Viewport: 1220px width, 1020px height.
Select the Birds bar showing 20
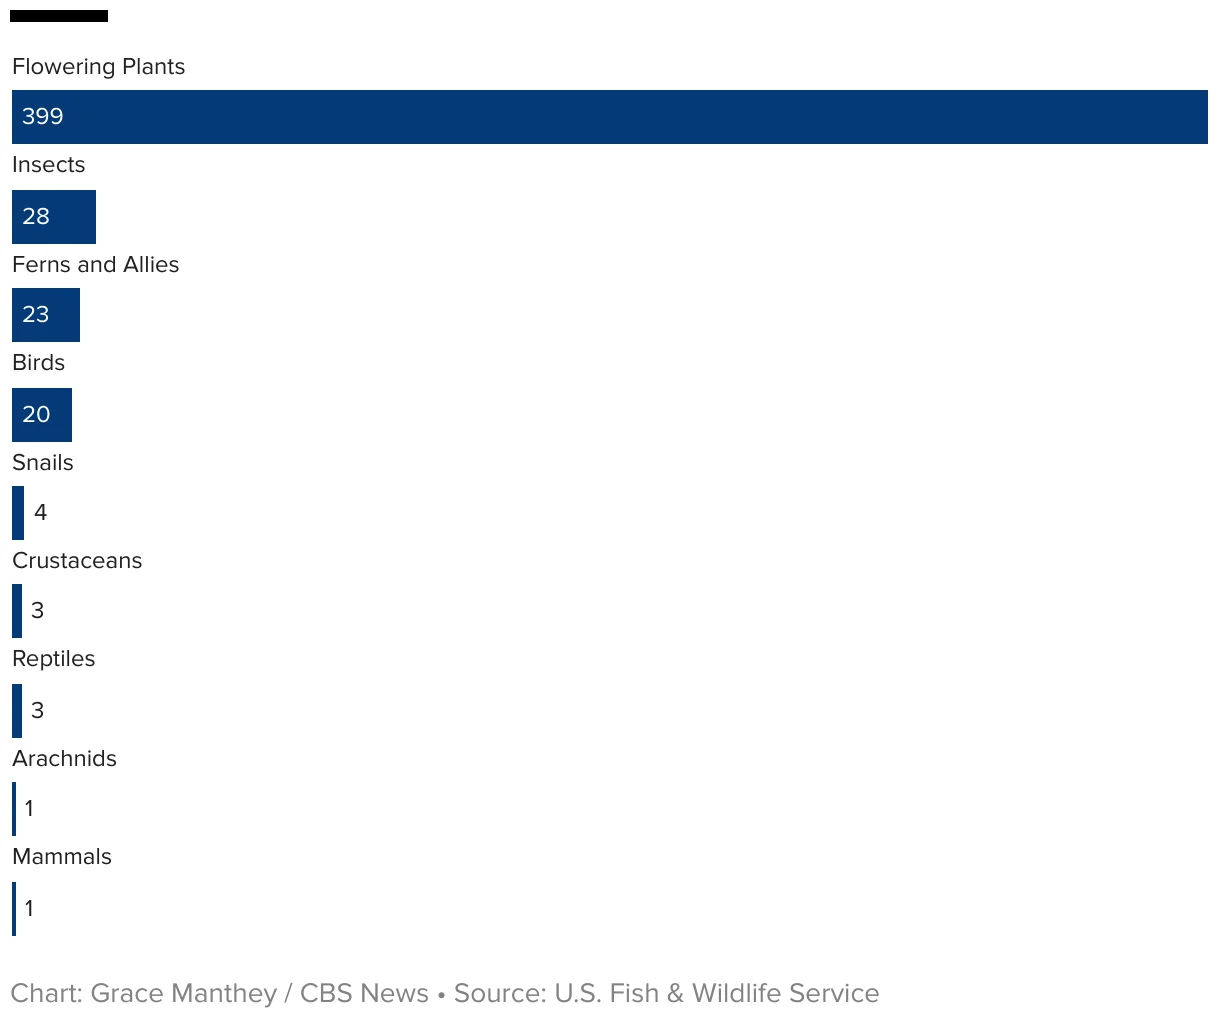(42, 415)
